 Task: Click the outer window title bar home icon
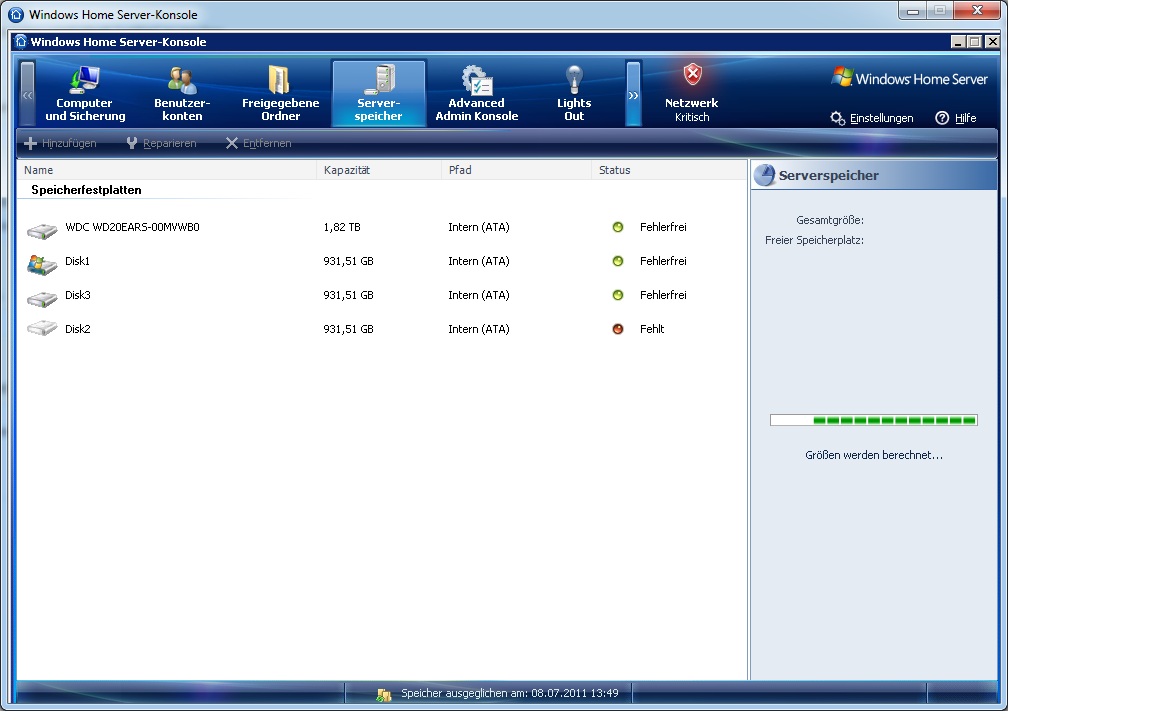tap(15, 14)
